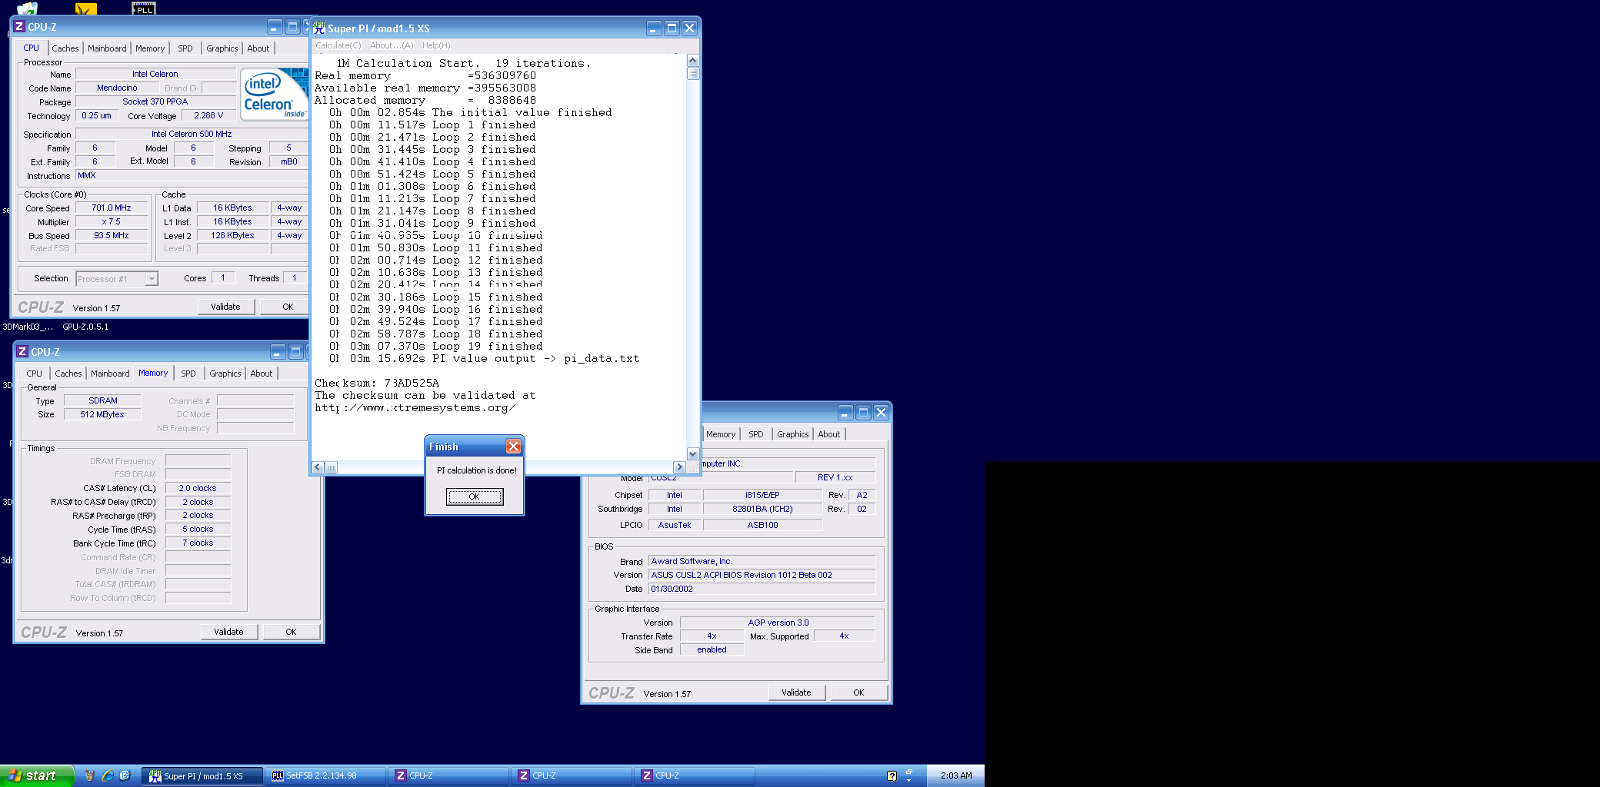Open About tab in mainboard CPU-Z window
1600x787 pixels.
[x=829, y=434]
